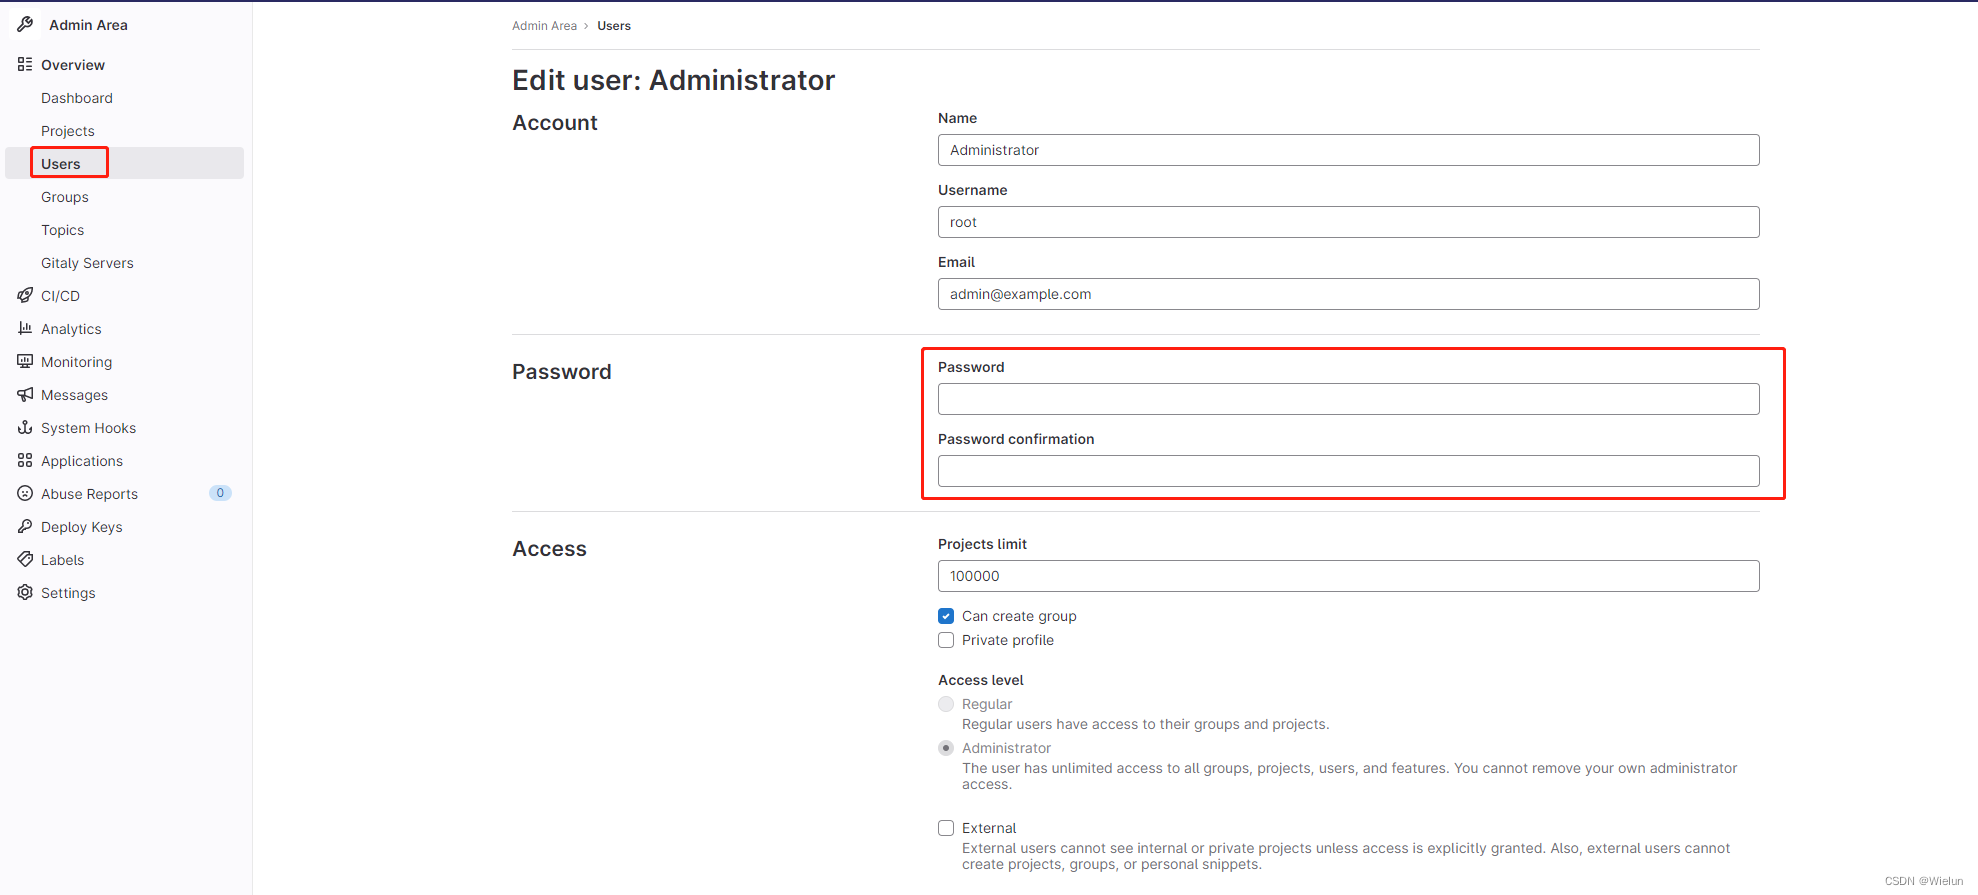1978x895 pixels.
Task: Click the Messages megaphone icon
Action: (25, 394)
